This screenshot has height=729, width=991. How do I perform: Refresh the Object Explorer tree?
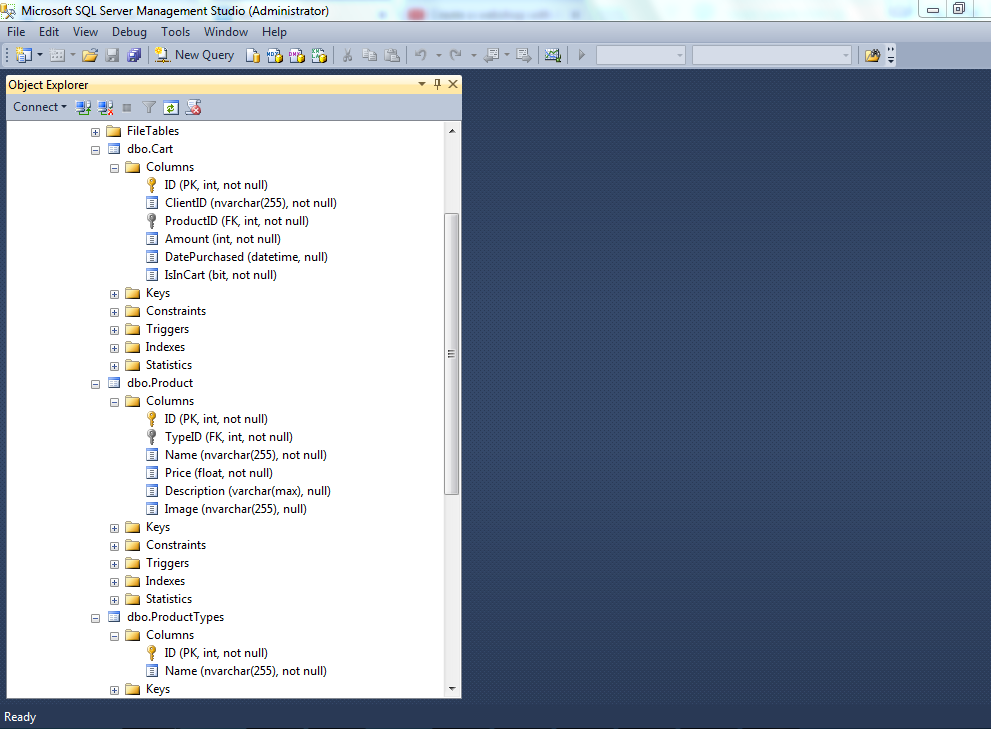(171, 108)
